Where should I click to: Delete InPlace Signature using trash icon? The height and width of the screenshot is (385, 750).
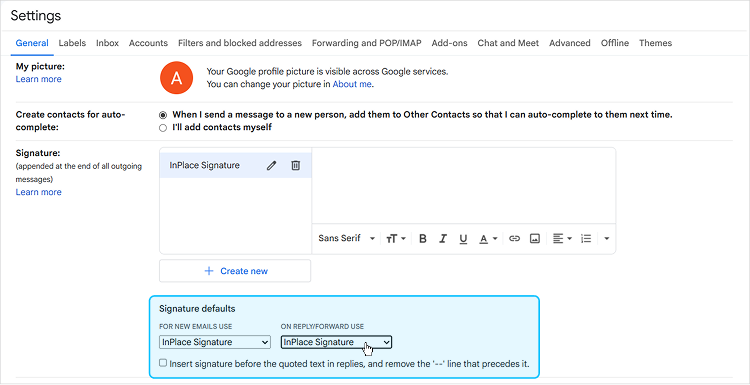click(x=296, y=165)
